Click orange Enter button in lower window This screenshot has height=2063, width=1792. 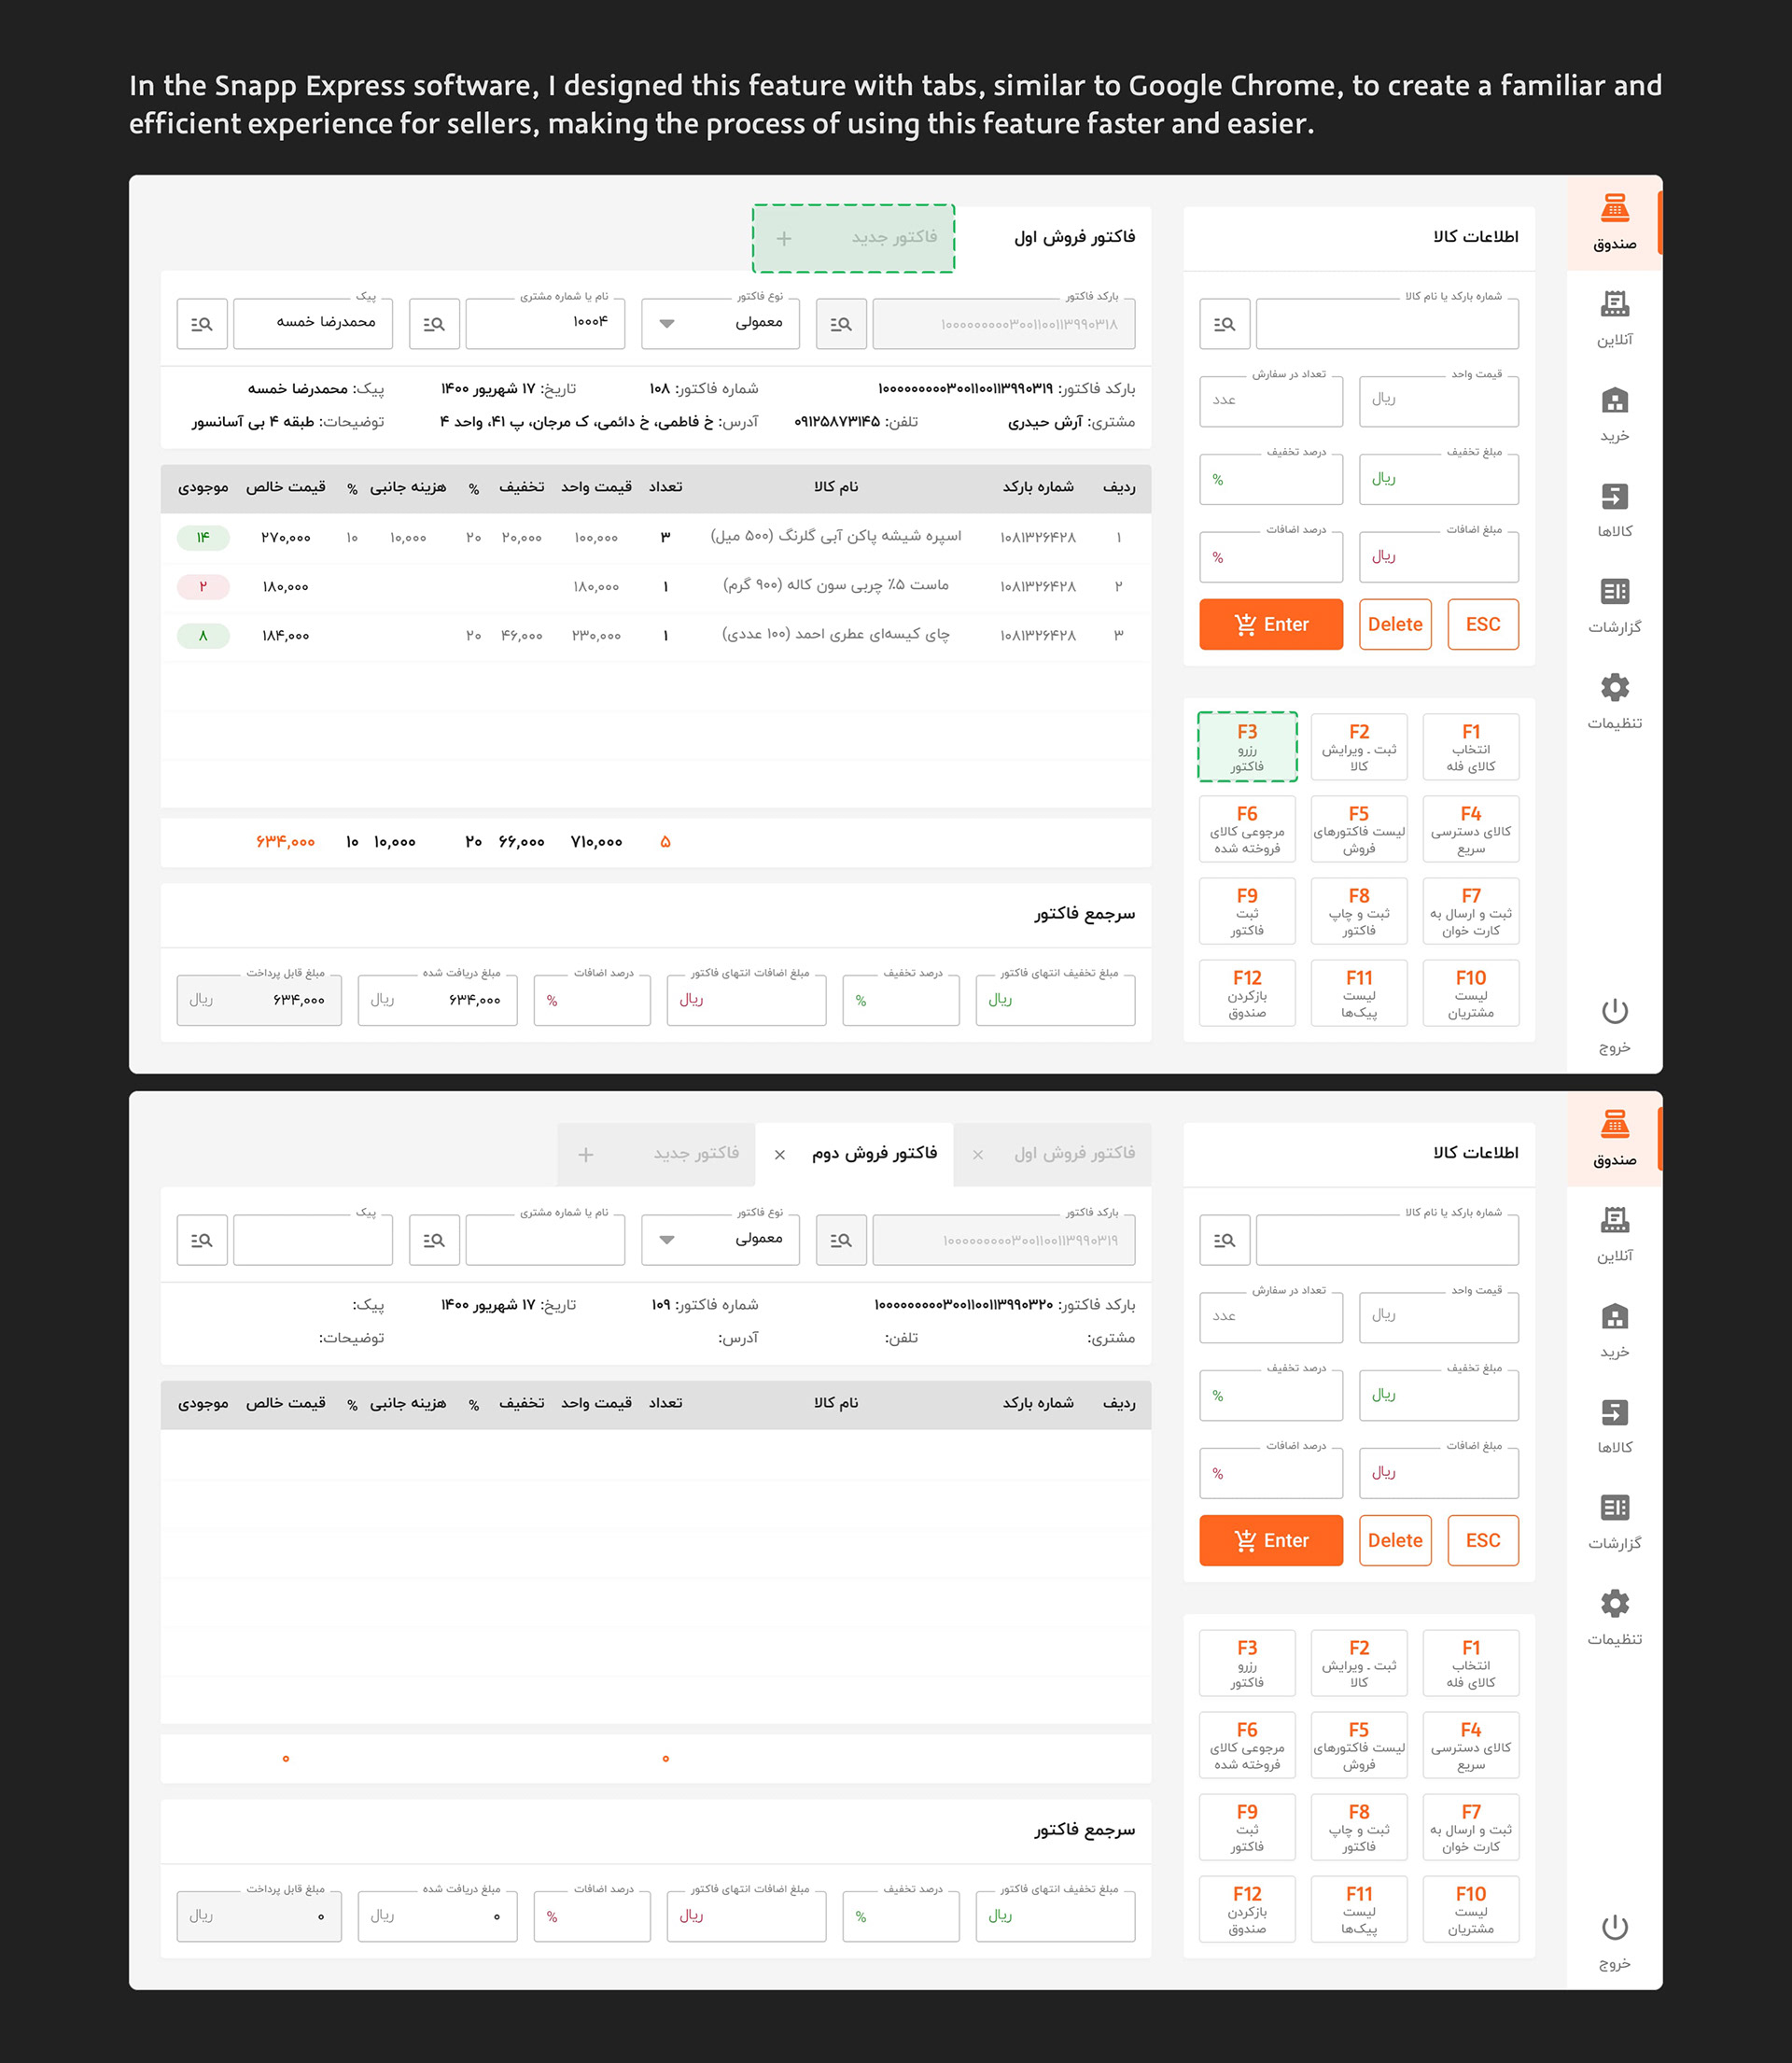[x=1270, y=1541]
